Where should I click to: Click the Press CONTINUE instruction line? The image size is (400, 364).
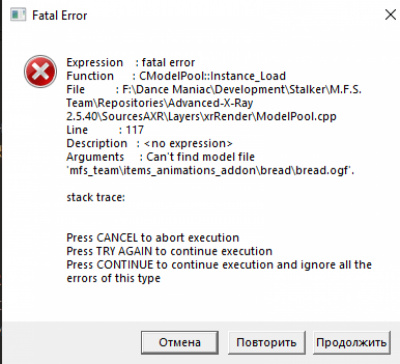click(219, 271)
